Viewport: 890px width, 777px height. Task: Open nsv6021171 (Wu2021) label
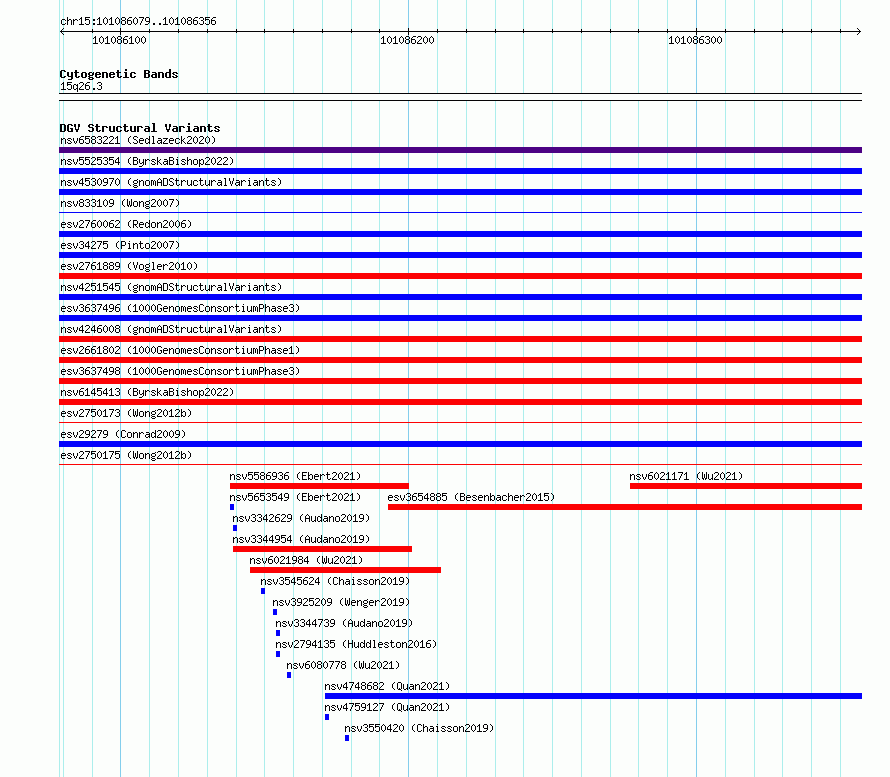click(x=686, y=476)
